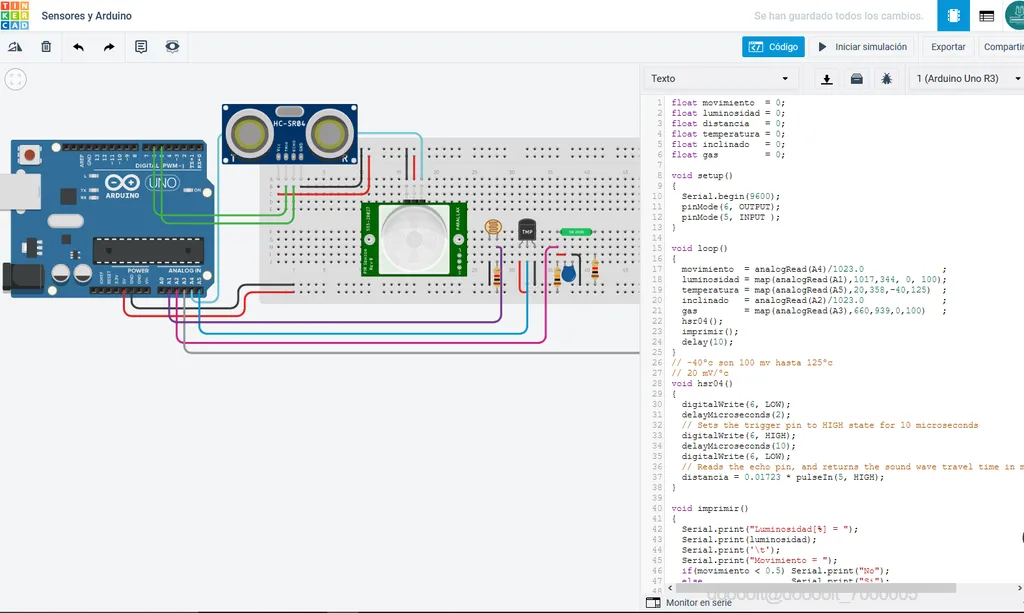
Task: Click the Exportar button
Action: pyautogui.click(x=948, y=47)
